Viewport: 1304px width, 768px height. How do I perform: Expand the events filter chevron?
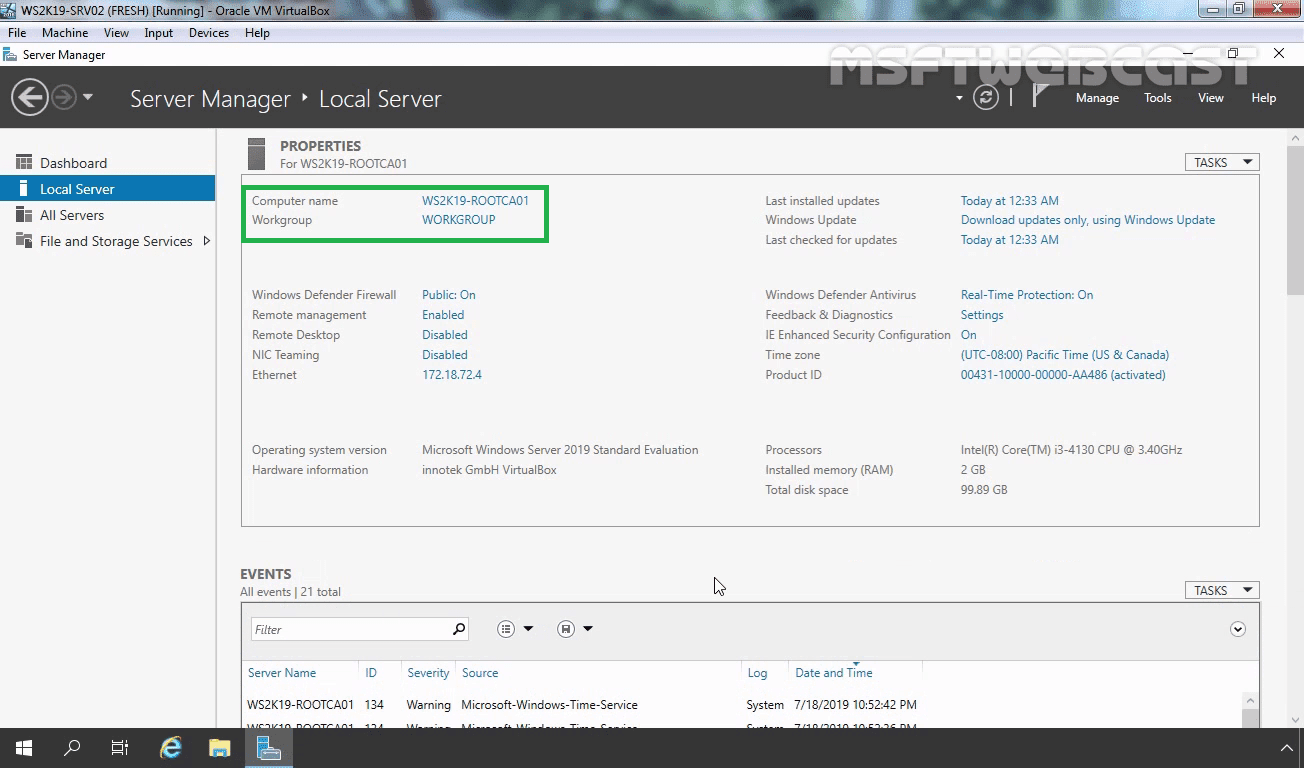[1238, 629]
